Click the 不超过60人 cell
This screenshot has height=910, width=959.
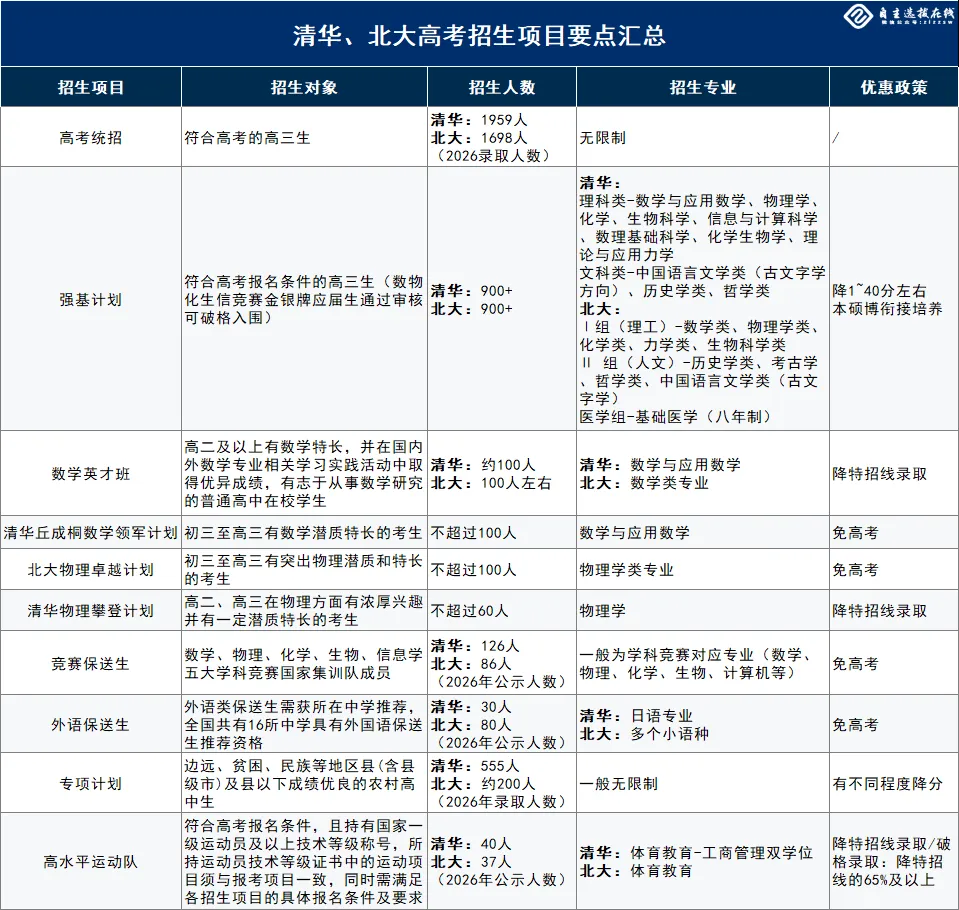502,610
